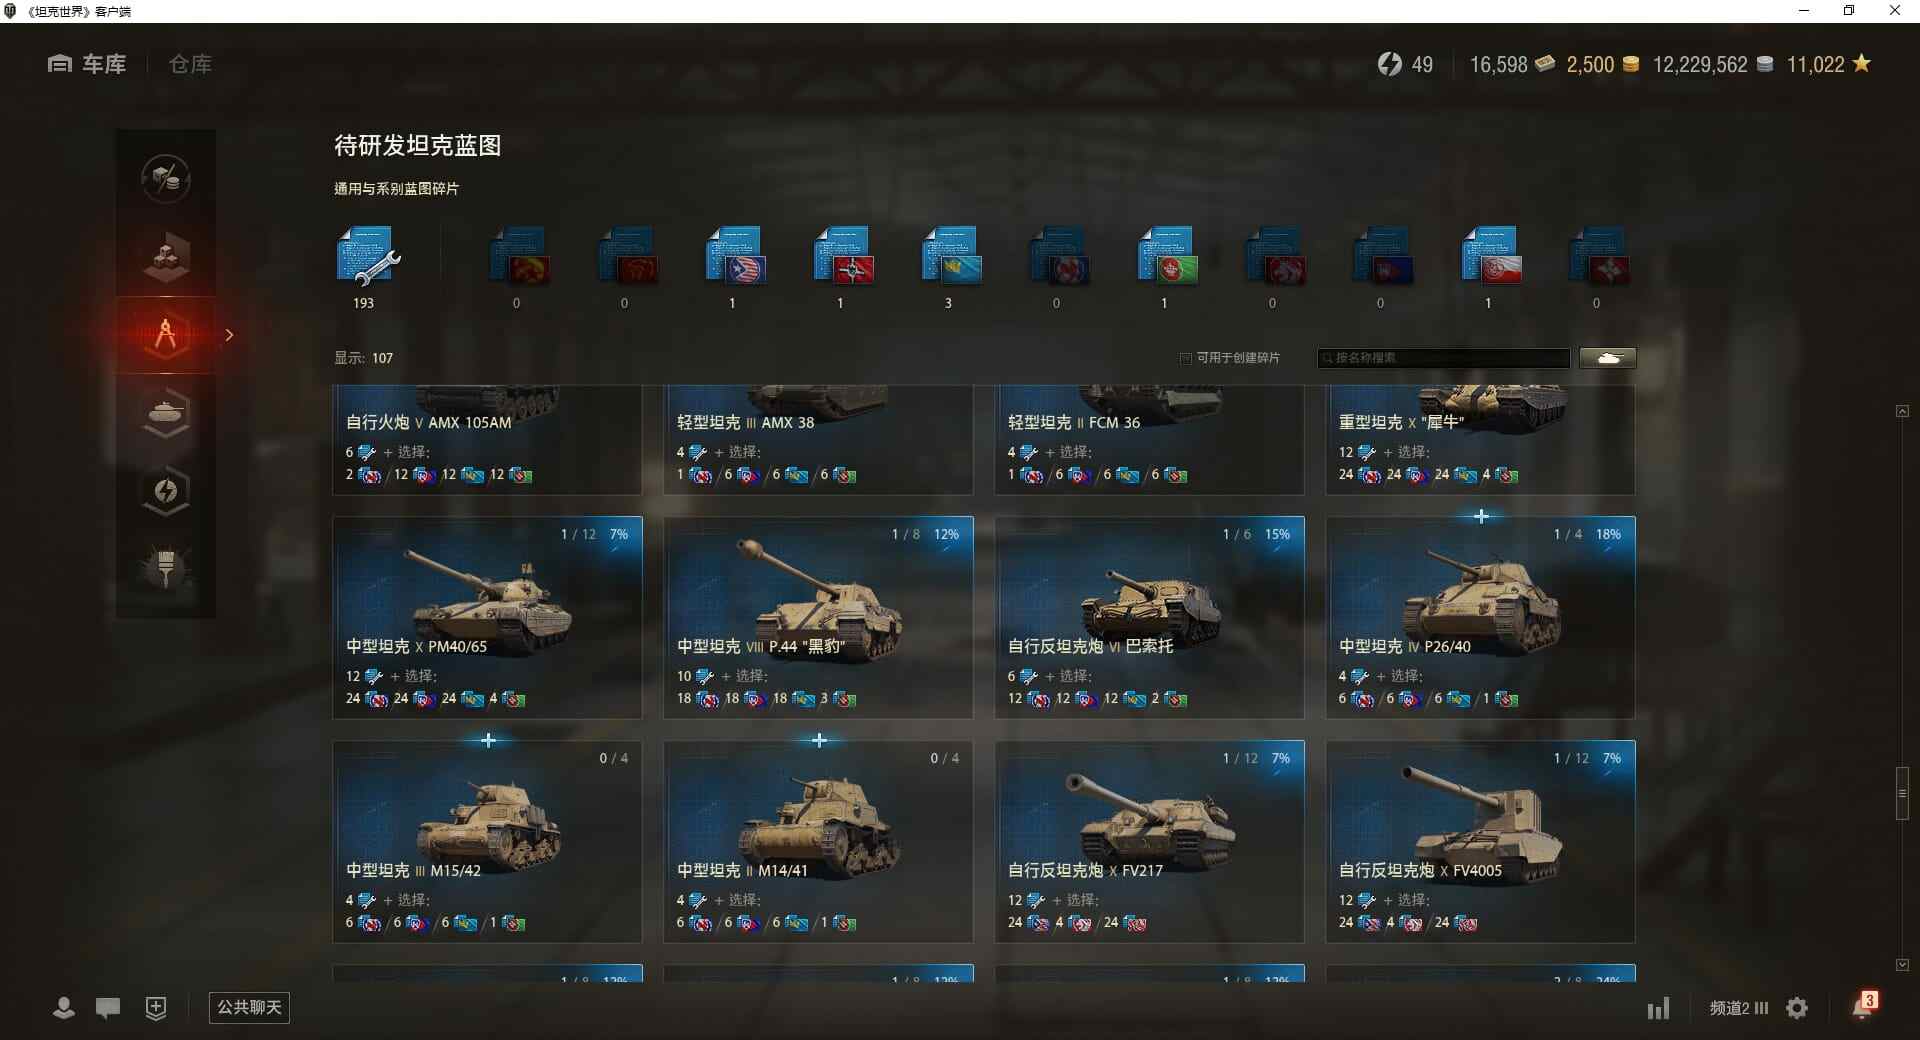Open the blueprints section in the left sidebar
The height and width of the screenshot is (1040, 1920).
click(166, 335)
